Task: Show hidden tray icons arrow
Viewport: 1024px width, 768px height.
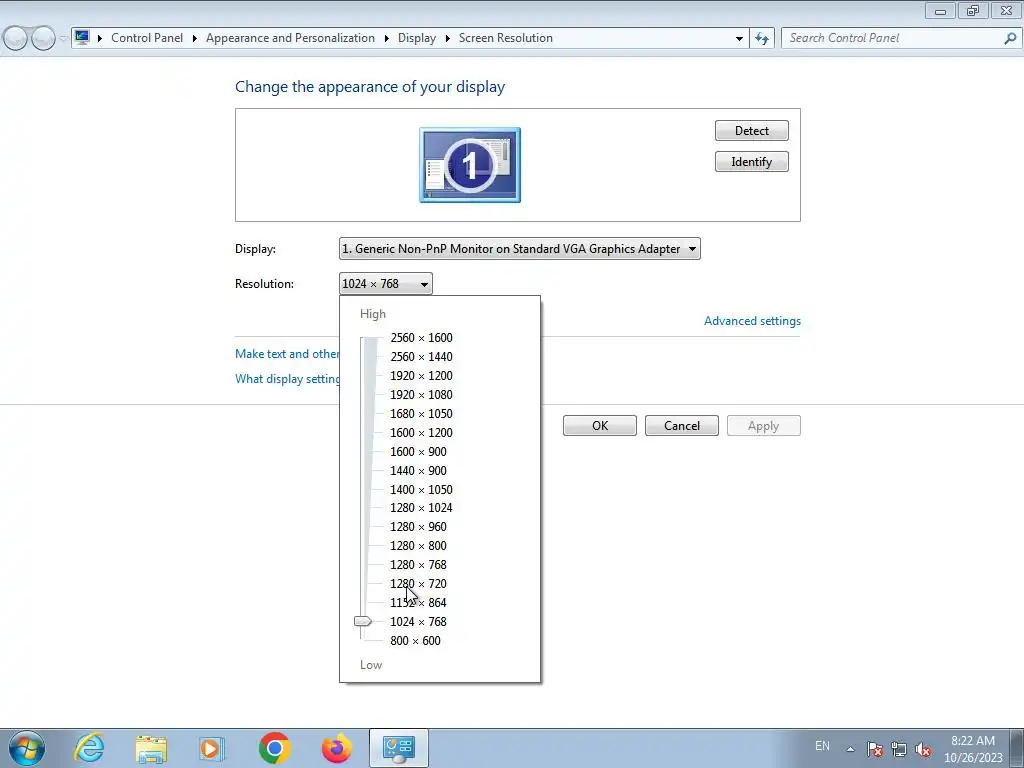Action: (x=850, y=749)
